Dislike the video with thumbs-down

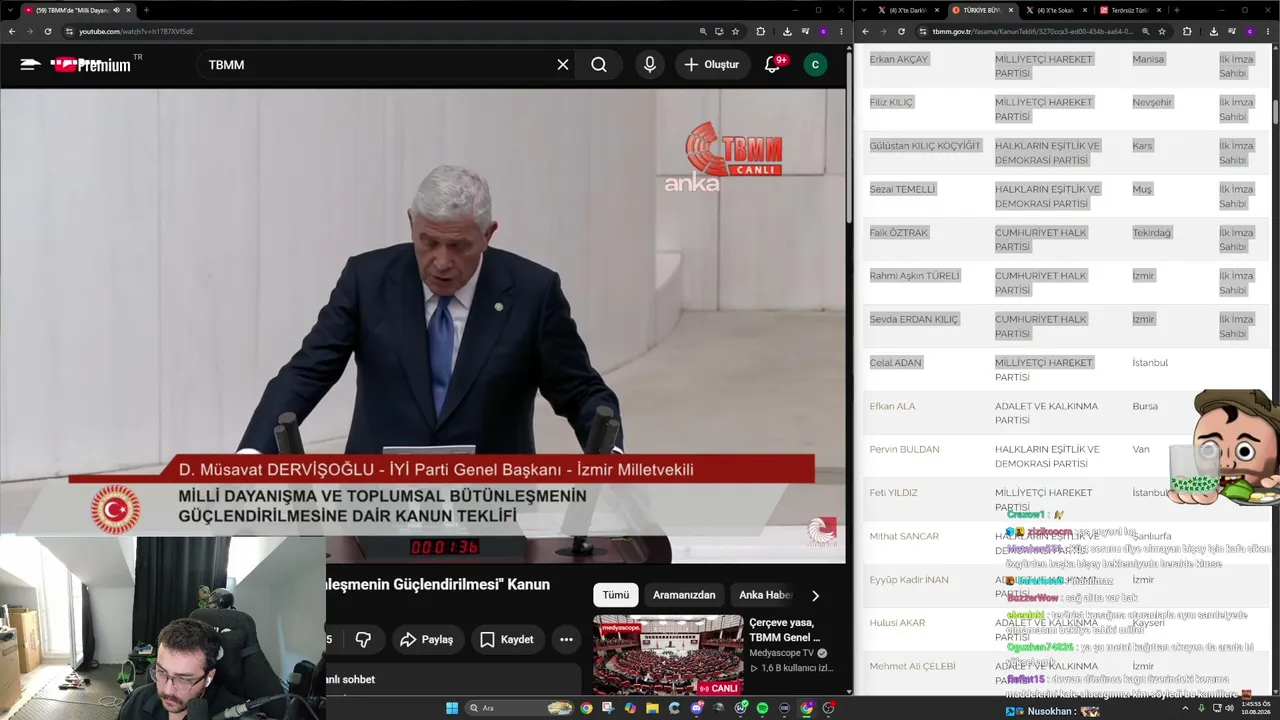[363, 639]
